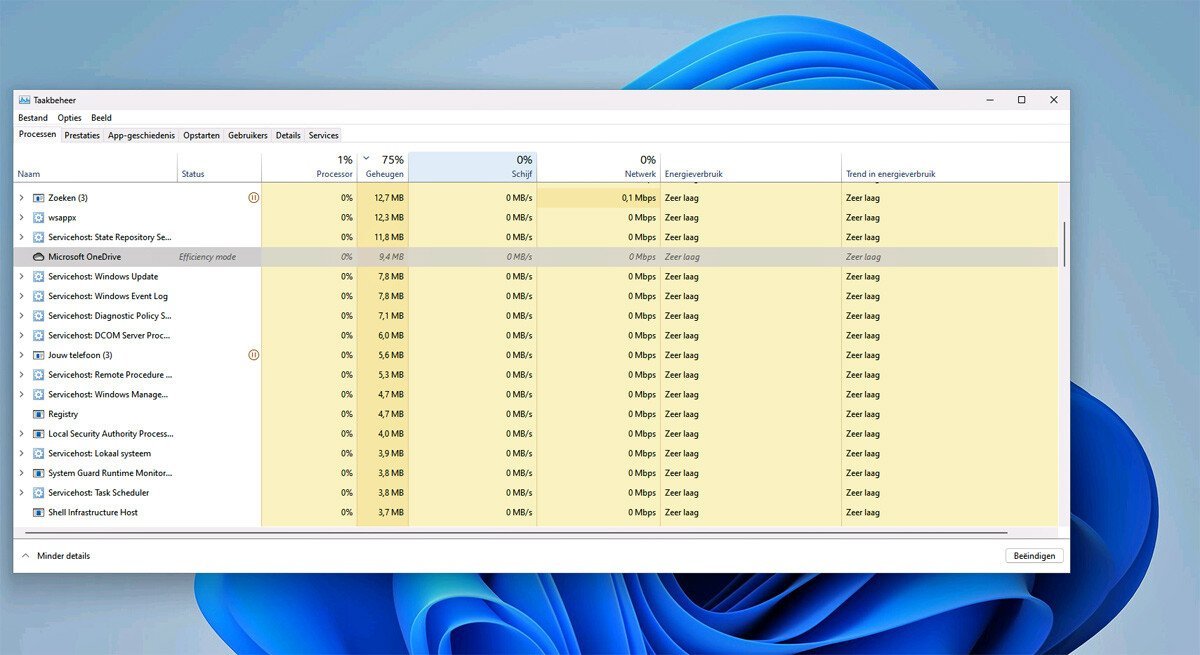Click the Lokaal systeem servicehost icon
The height and width of the screenshot is (655, 1200).
point(39,453)
